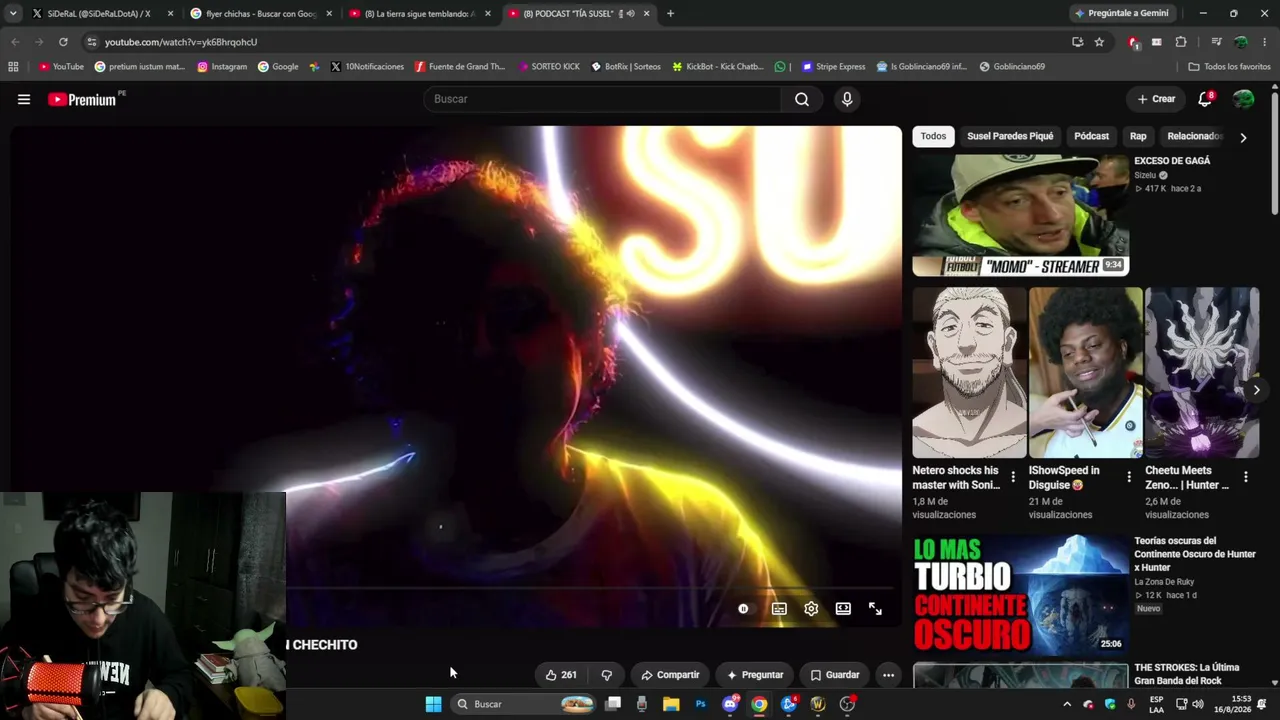The image size is (1280, 720).
Task: Open the Sizelu channel link
Action: [x=1145, y=175]
